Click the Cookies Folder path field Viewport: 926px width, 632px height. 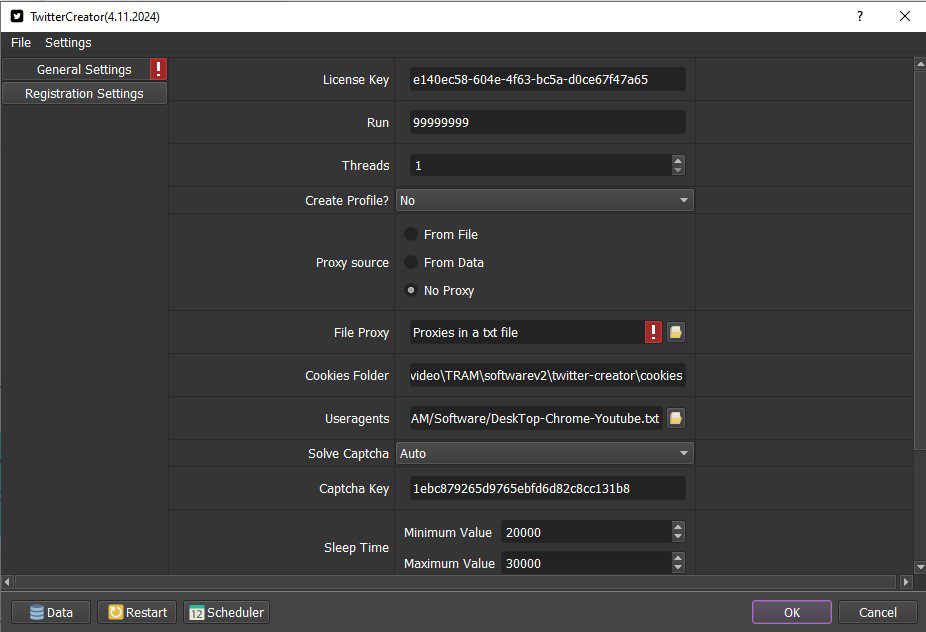click(547, 375)
